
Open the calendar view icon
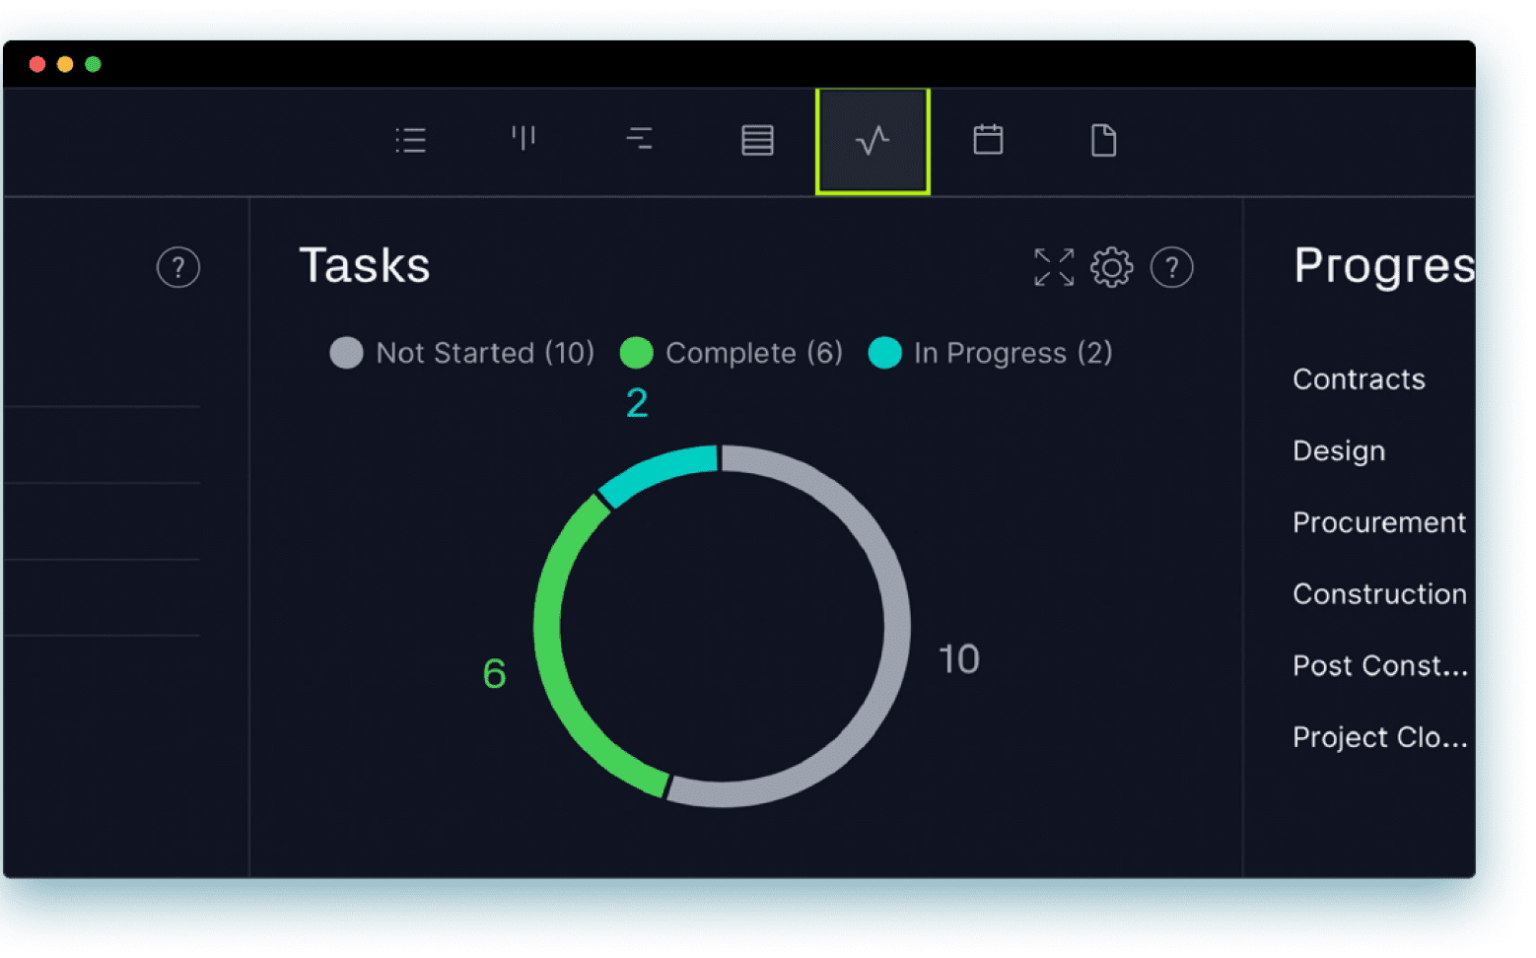[x=988, y=140]
